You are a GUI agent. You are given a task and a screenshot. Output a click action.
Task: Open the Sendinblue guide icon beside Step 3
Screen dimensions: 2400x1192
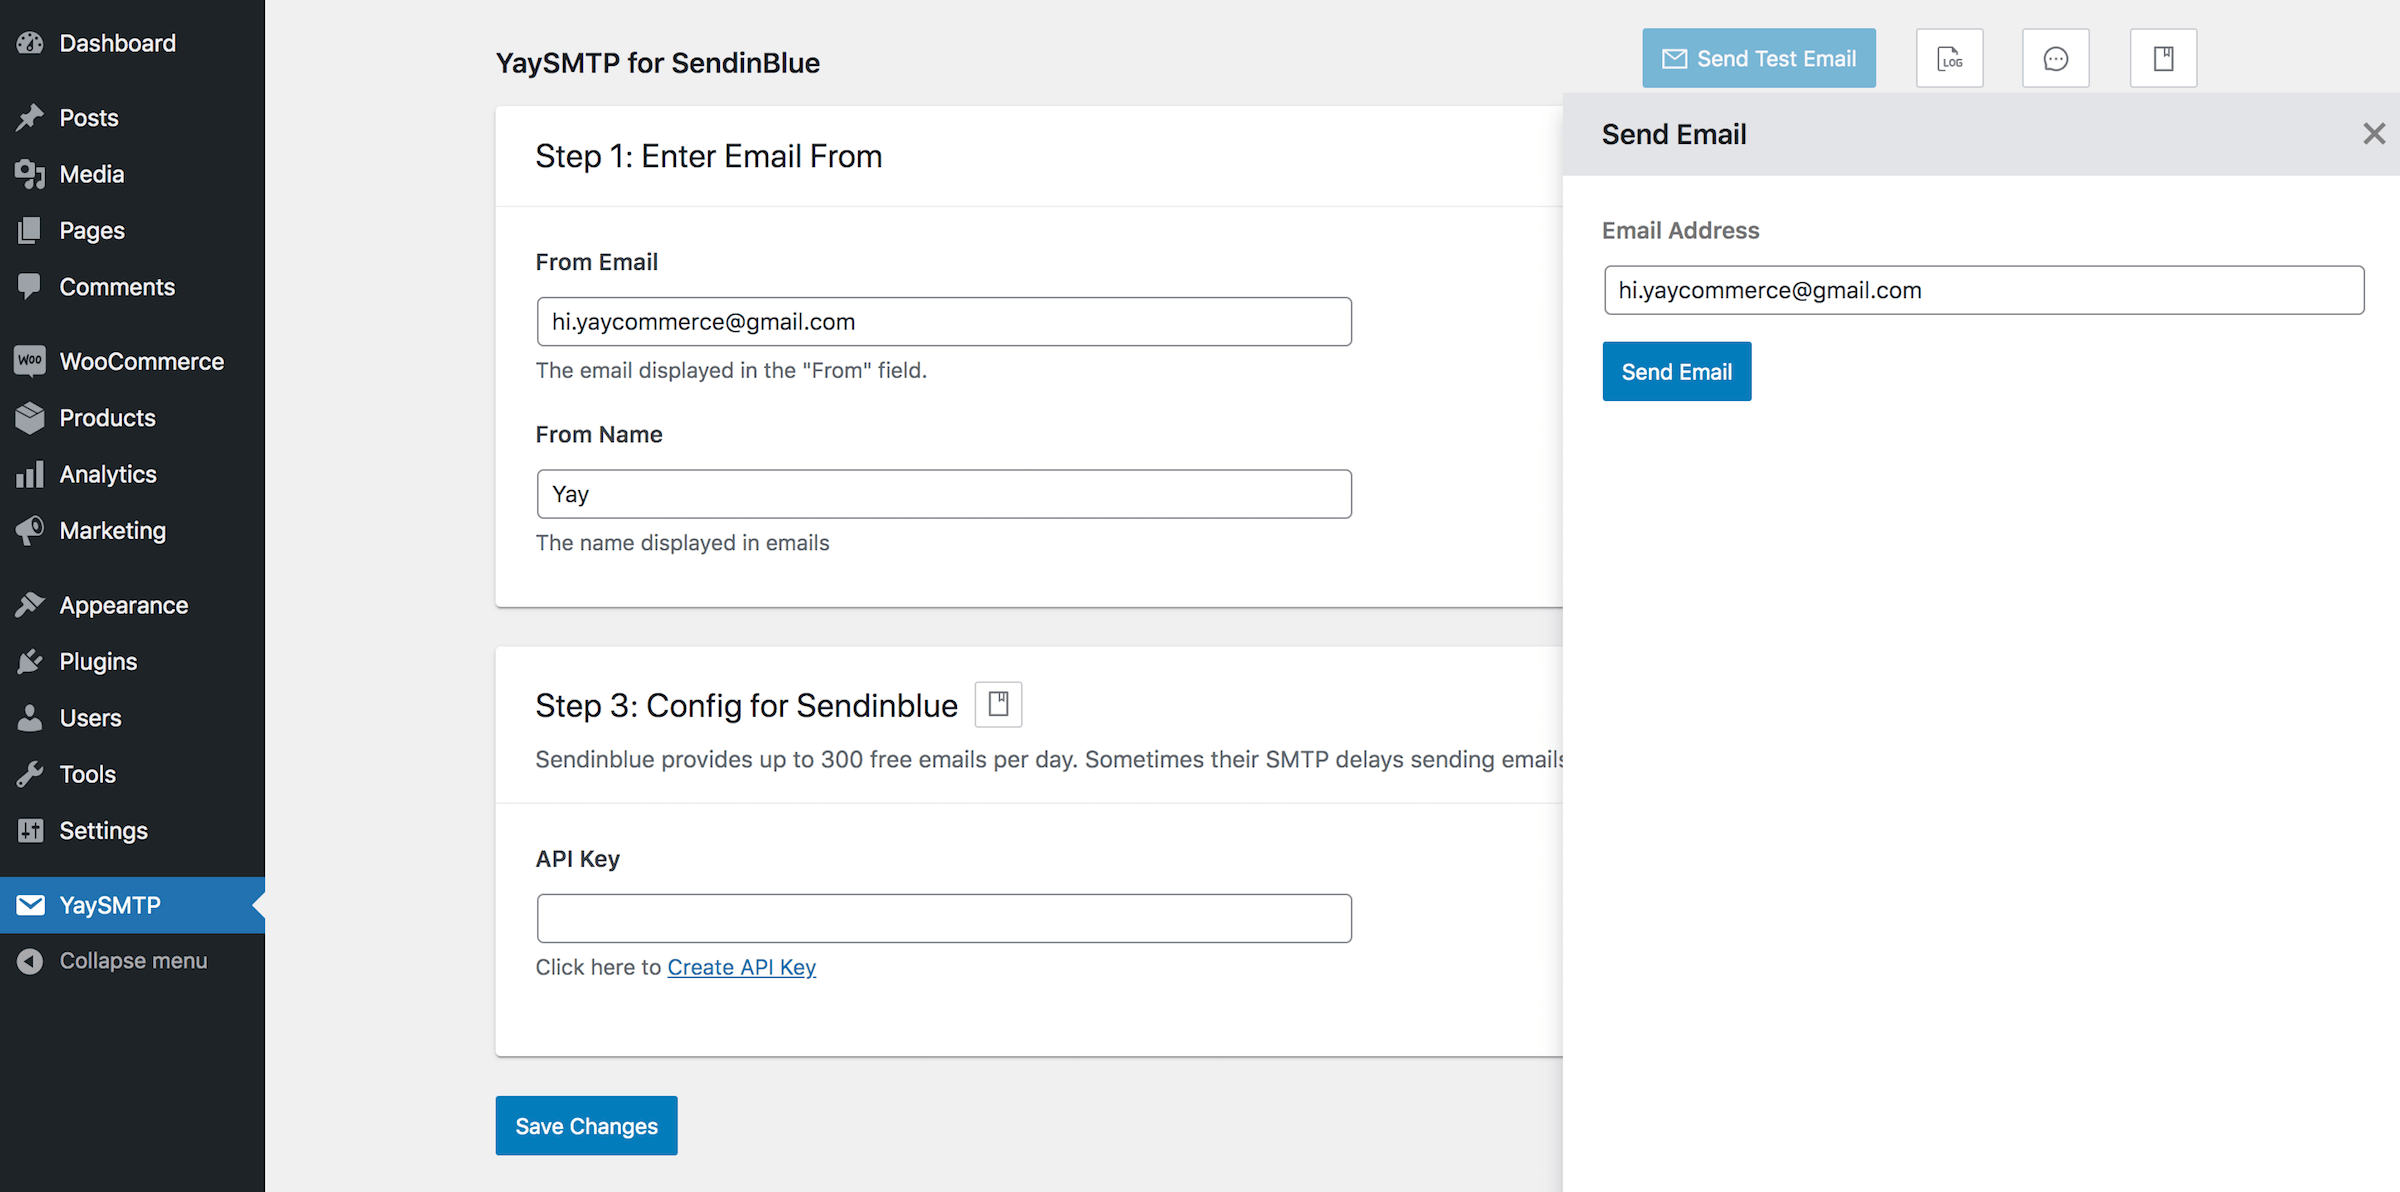pyautogui.click(x=998, y=704)
